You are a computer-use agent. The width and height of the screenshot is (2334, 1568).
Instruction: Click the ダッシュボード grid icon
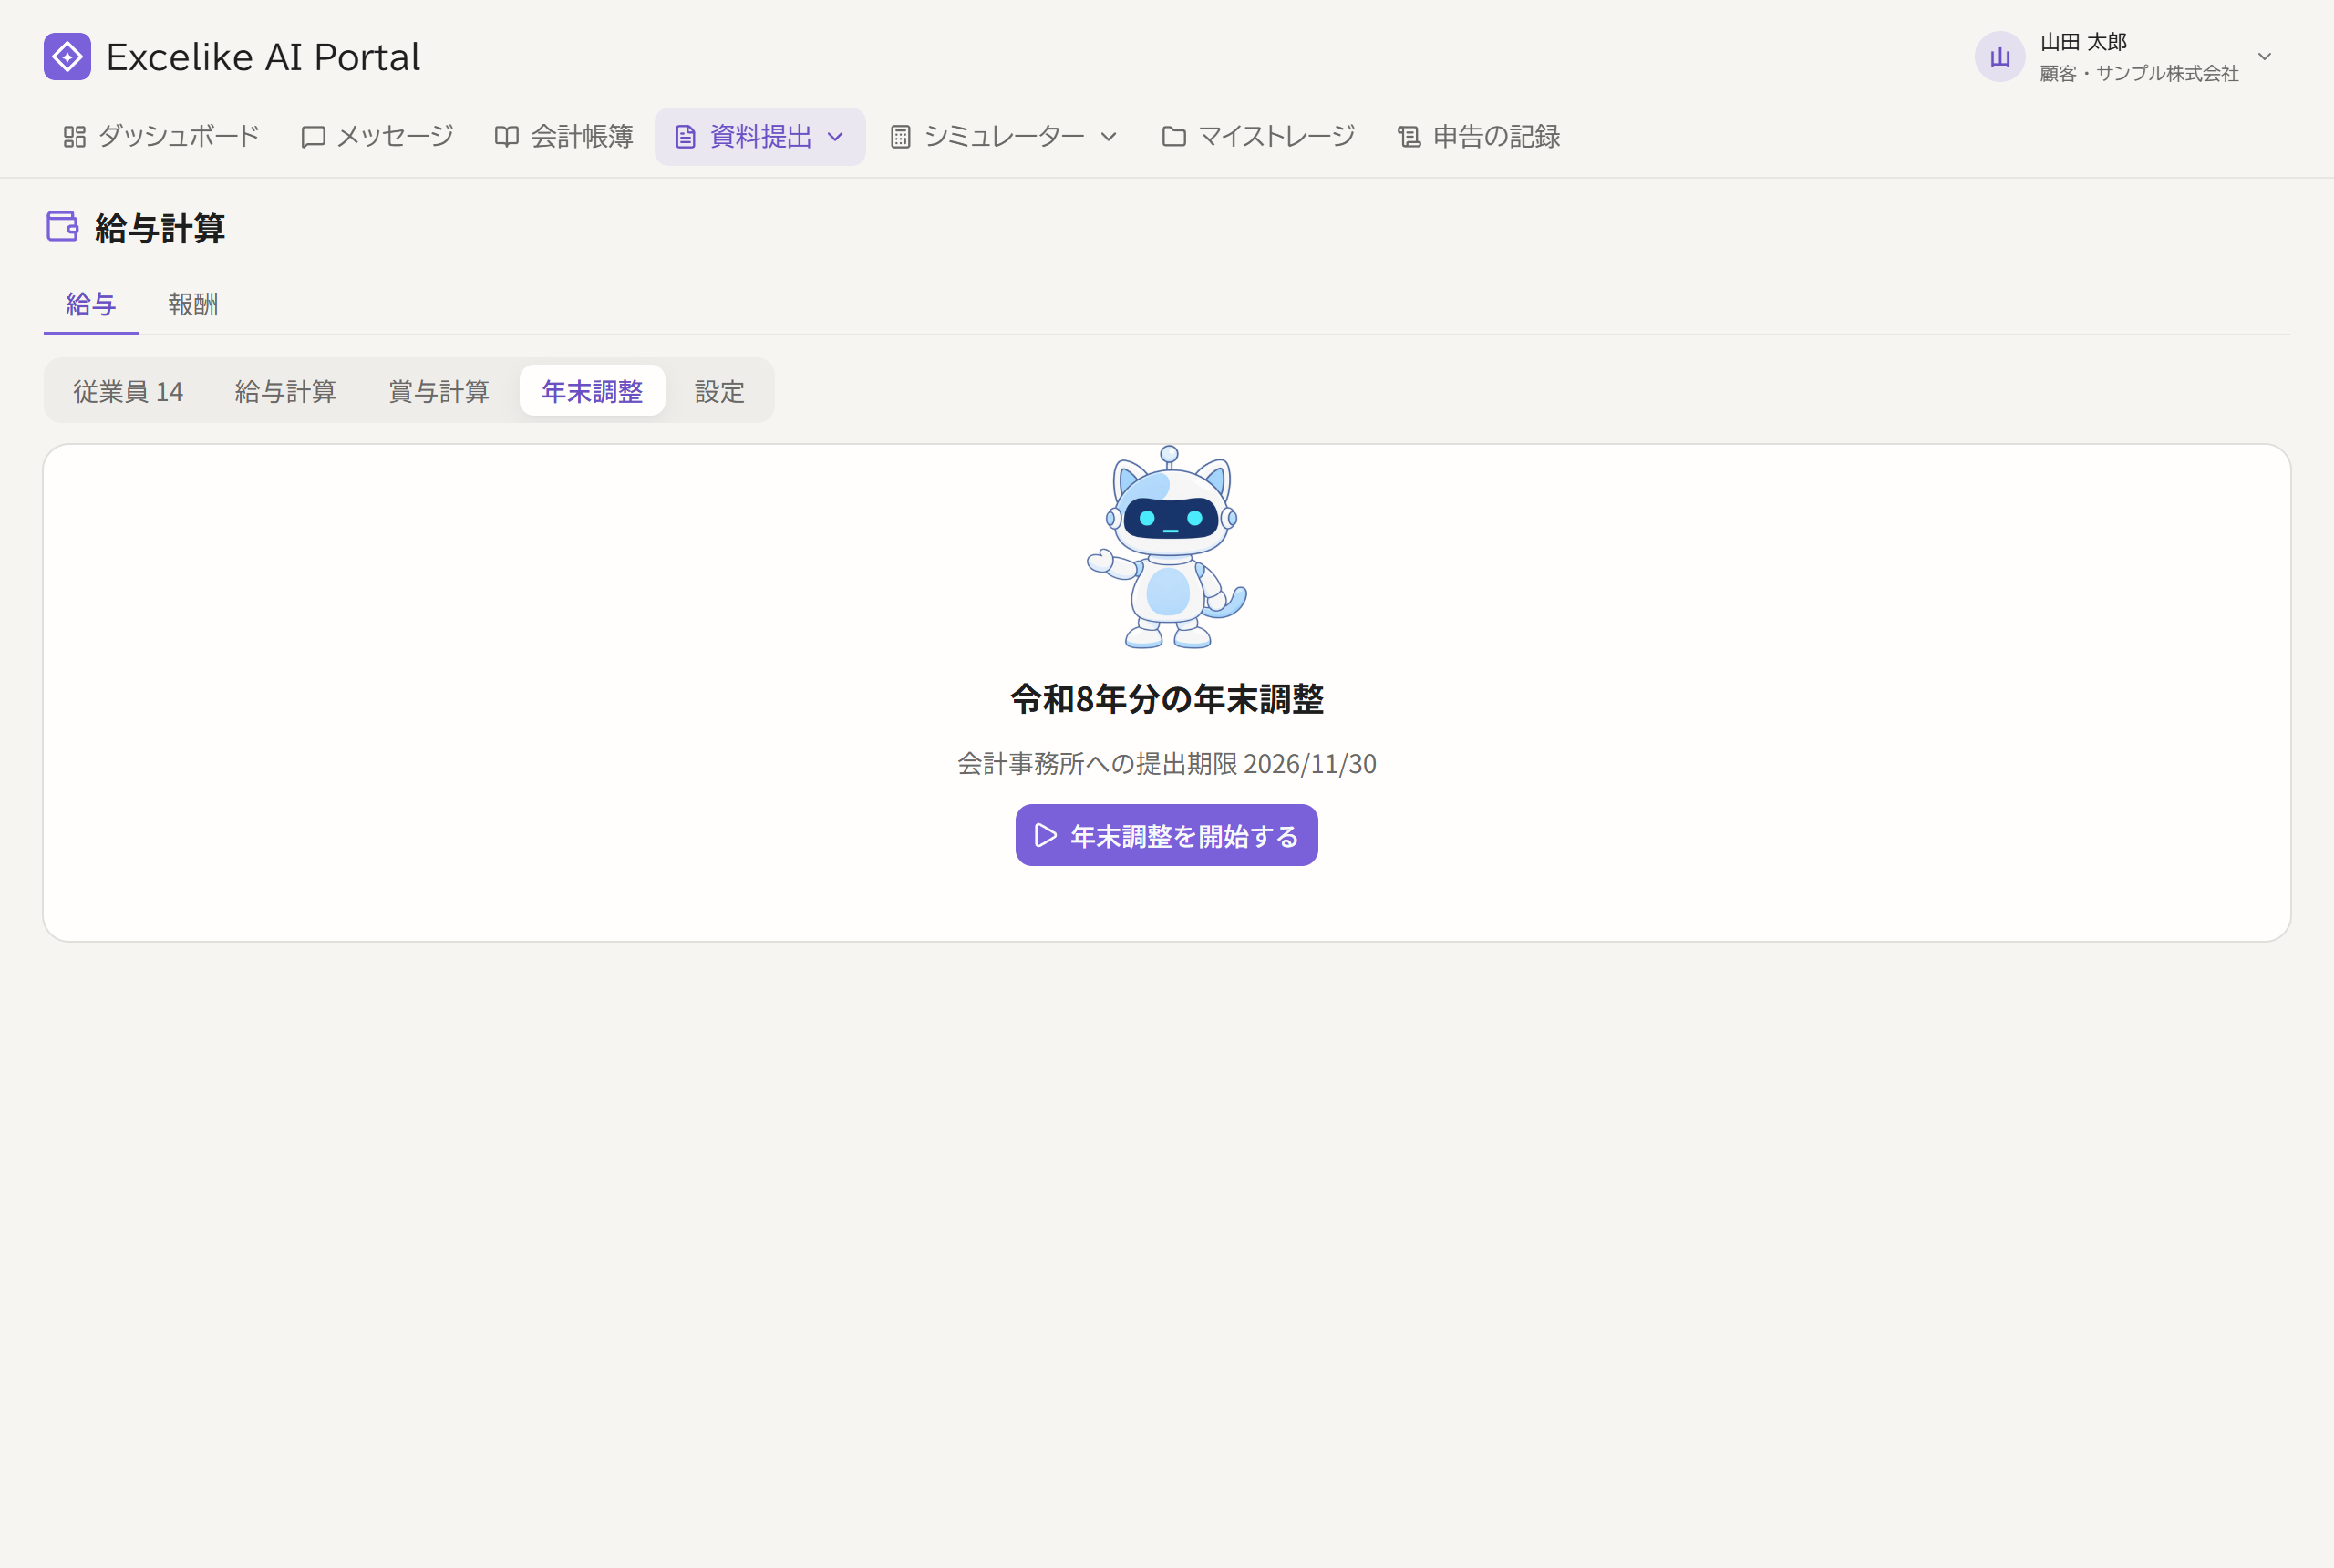(x=74, y=137)
